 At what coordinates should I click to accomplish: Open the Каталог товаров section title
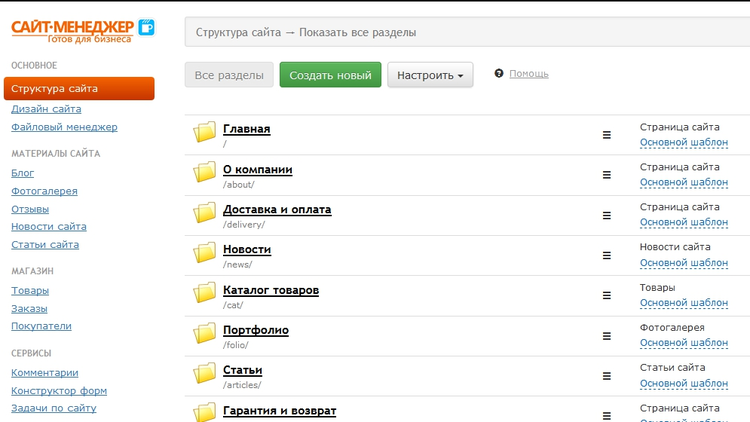[x=271, y=290]
